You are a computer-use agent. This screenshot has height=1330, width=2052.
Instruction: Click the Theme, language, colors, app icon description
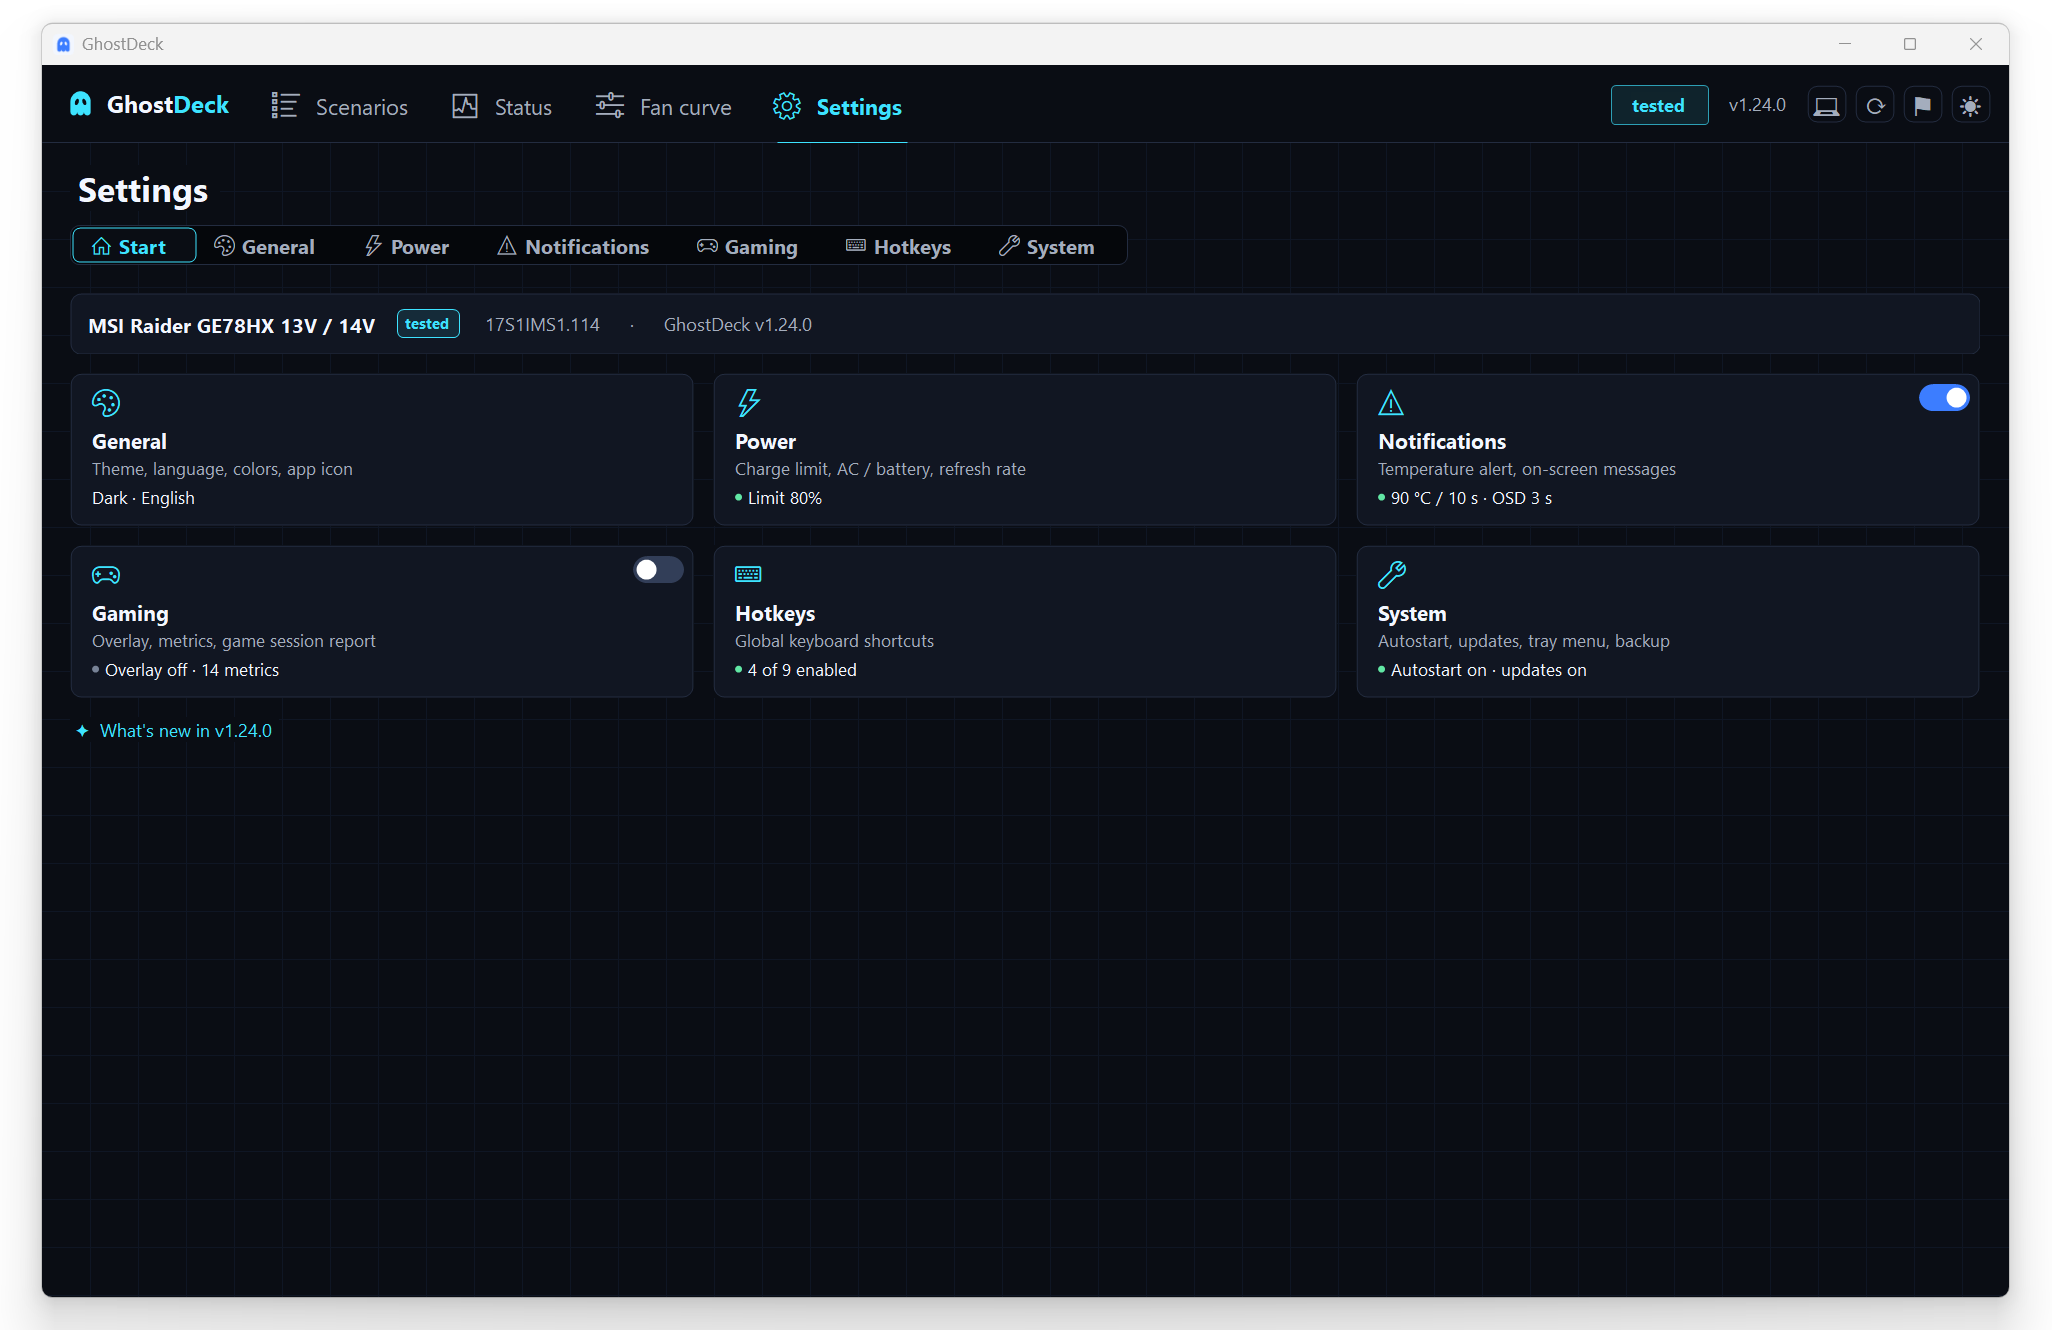pos(222,469)
